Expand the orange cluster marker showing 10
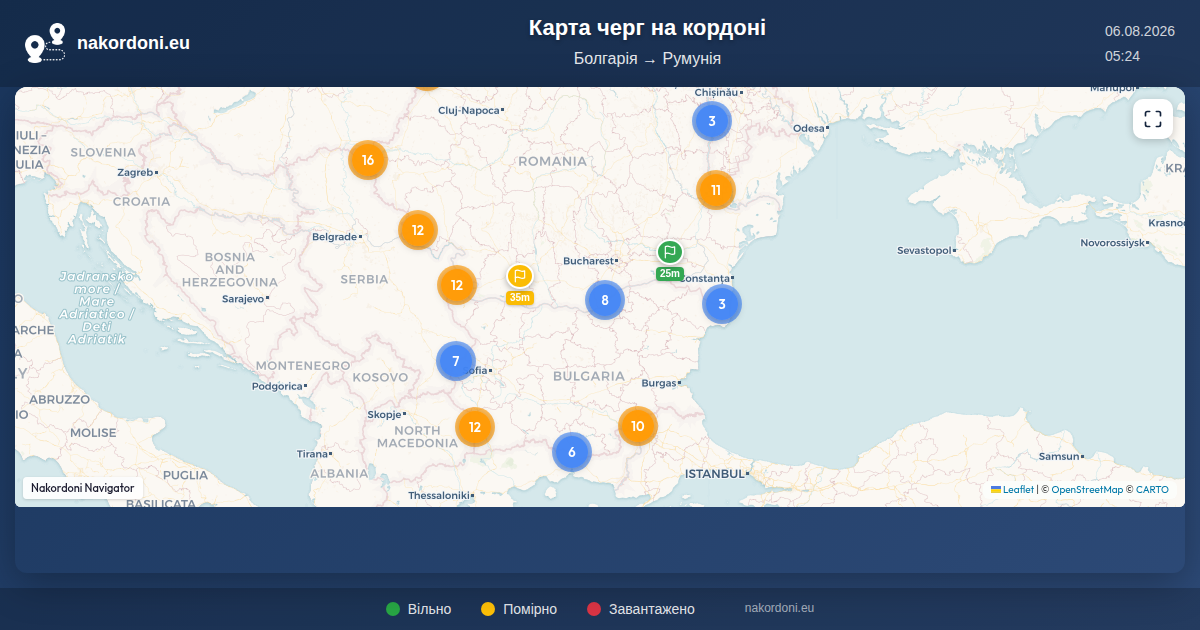Viewport: 1200px width, 630px height. 638,426
